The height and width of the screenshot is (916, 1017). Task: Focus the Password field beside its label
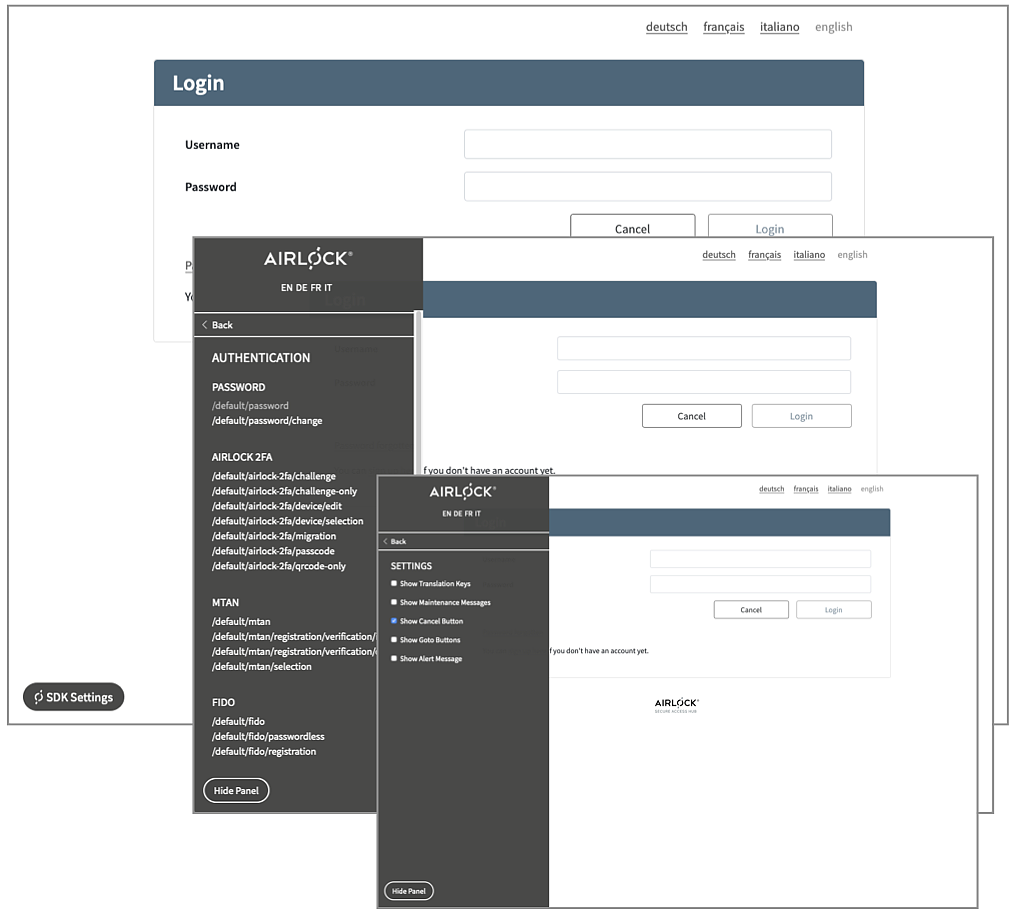pyautogui.click(x=647, y=187)
